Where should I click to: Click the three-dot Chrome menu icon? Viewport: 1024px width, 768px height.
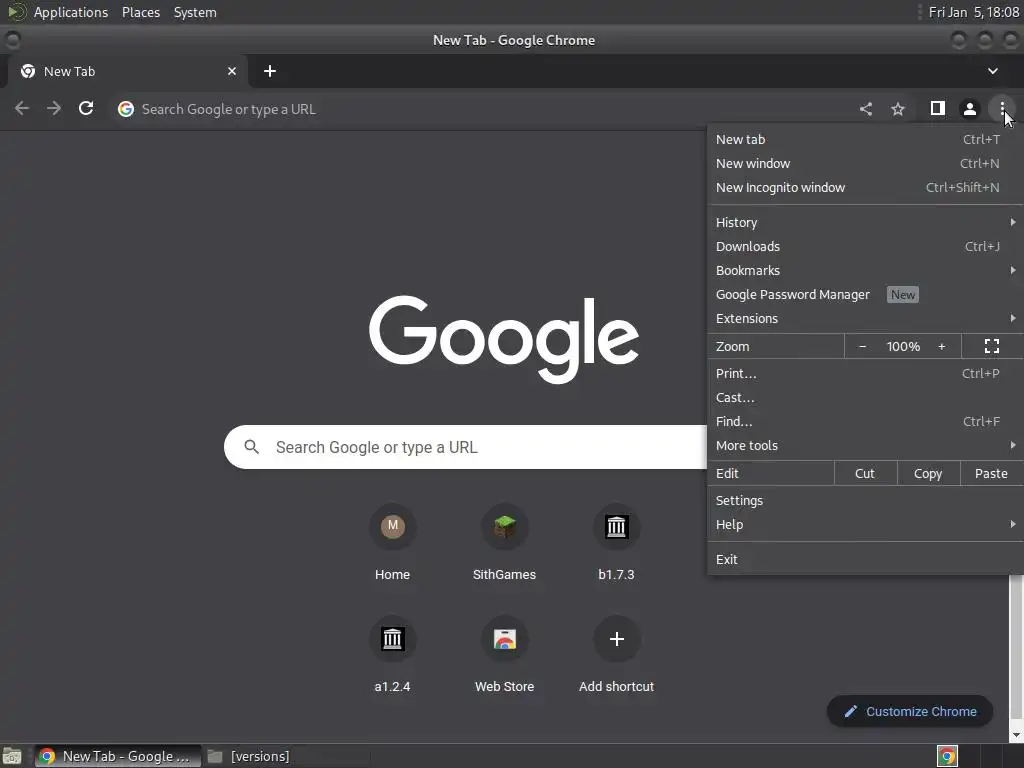click(1002, 109)
